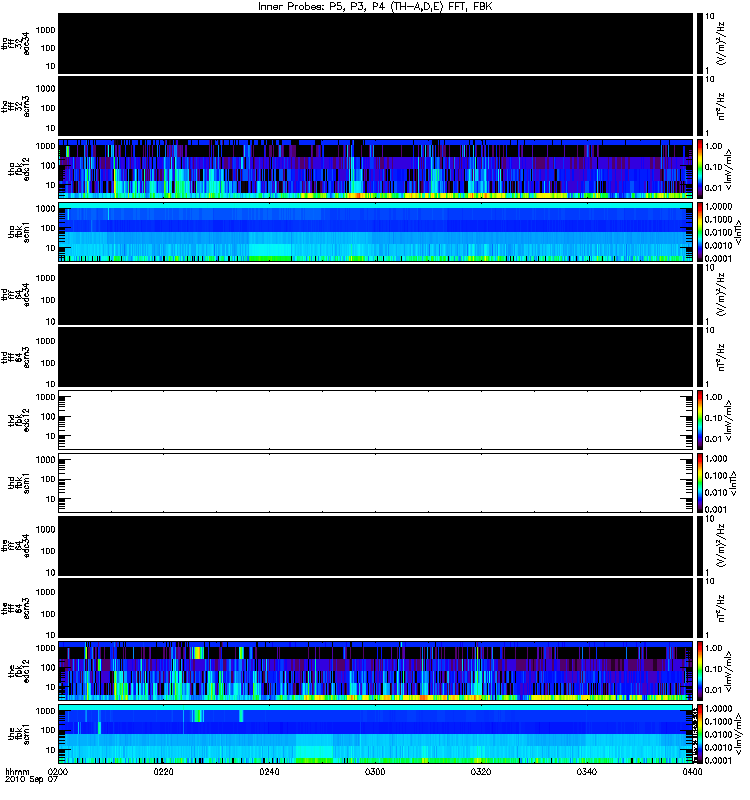Click the black color bar of thd fff edc34 panel
Viewport: 750px width, 800px height.
[700, 294]
